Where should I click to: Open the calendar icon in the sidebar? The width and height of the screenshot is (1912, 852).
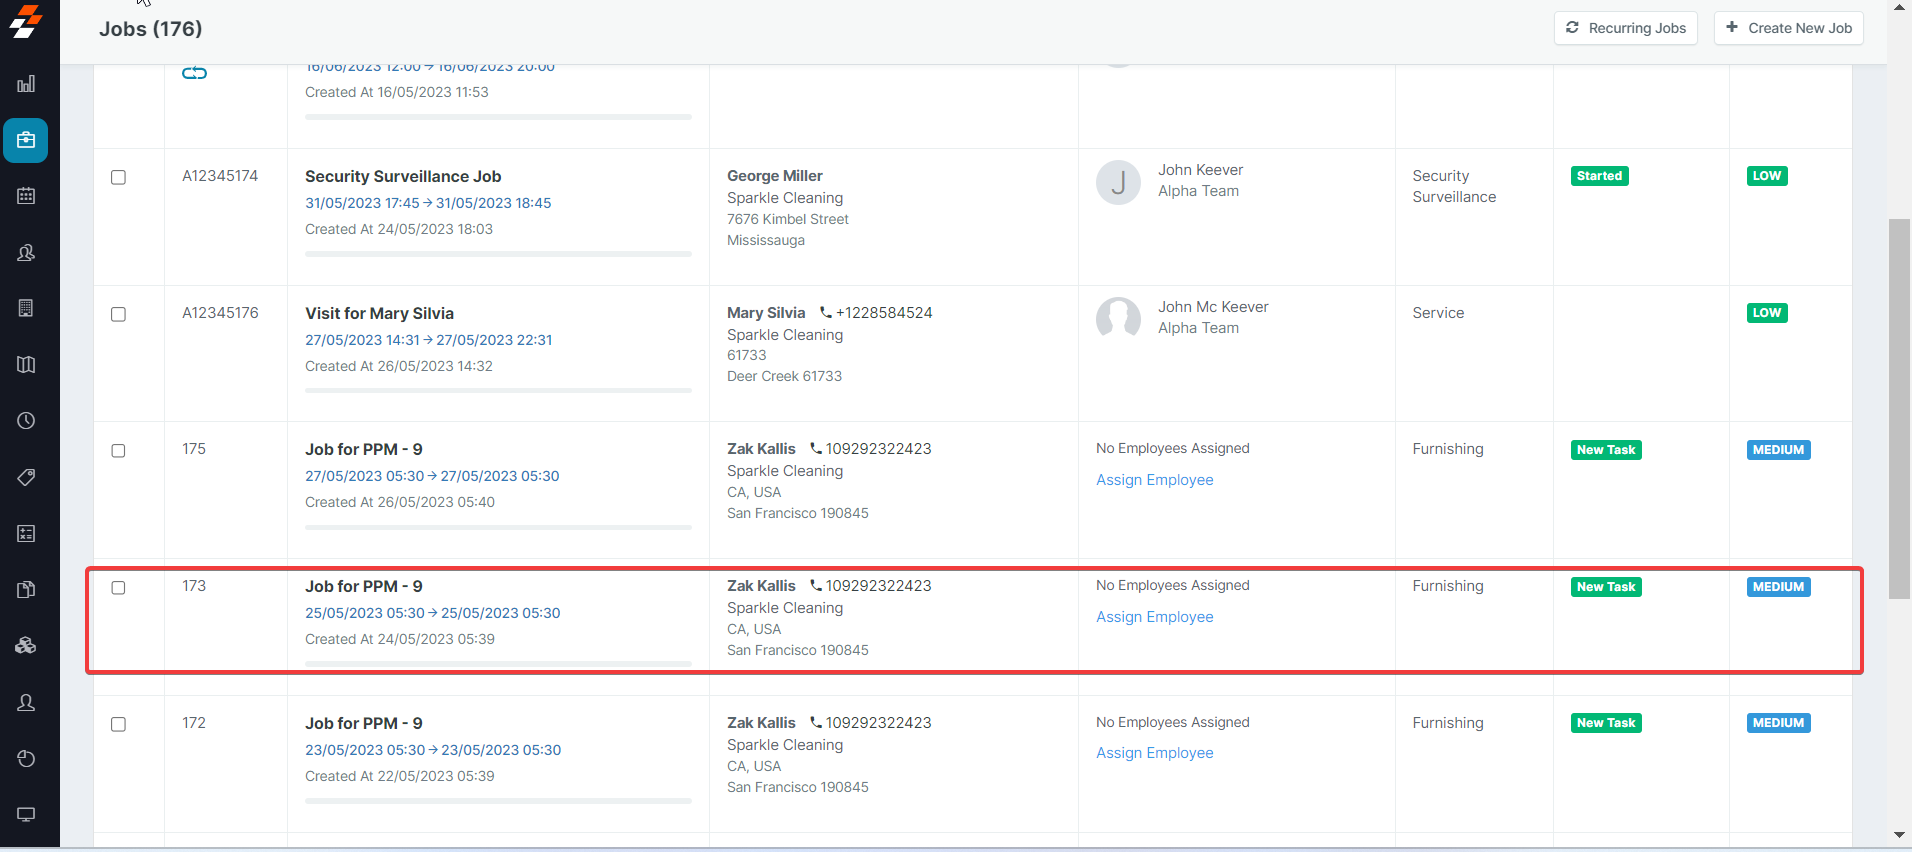click(26, 196)
